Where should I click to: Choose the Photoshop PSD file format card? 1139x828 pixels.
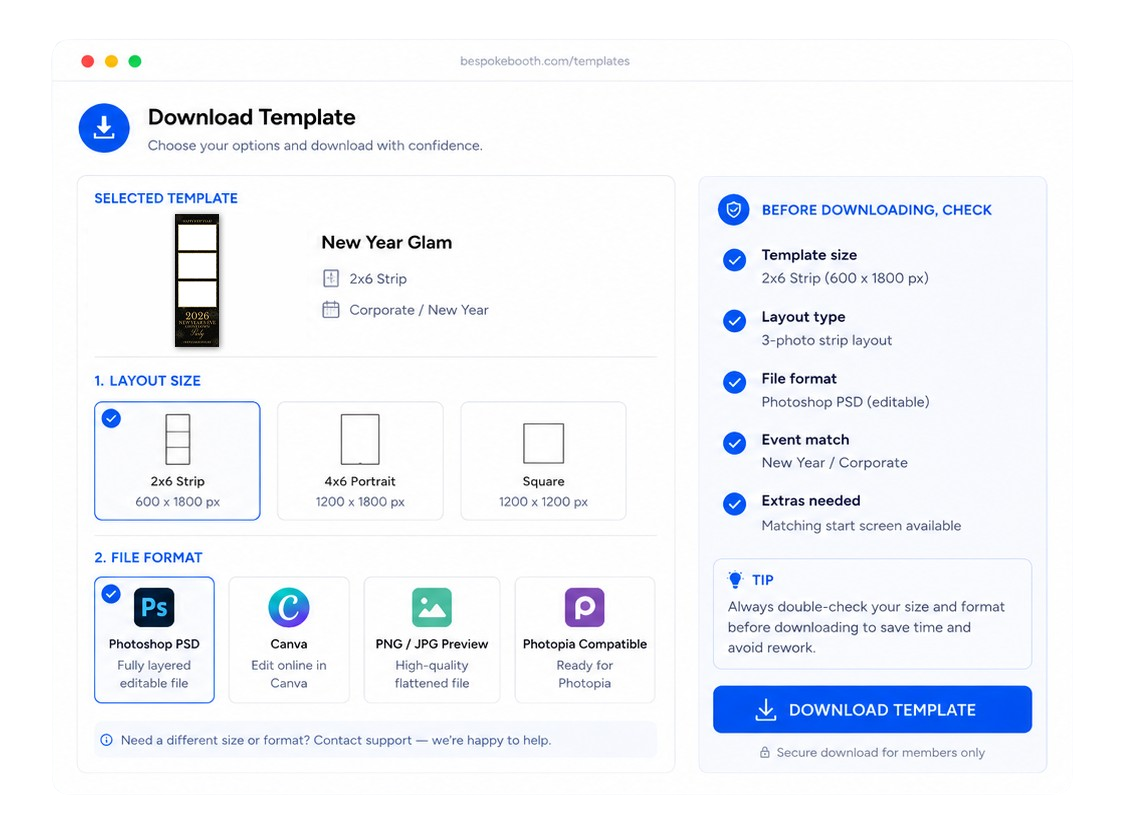coord(154,640)
